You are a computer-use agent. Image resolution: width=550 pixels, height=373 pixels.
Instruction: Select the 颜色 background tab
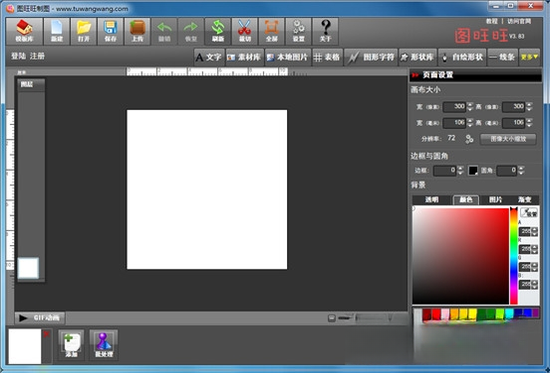pos(466,200)
